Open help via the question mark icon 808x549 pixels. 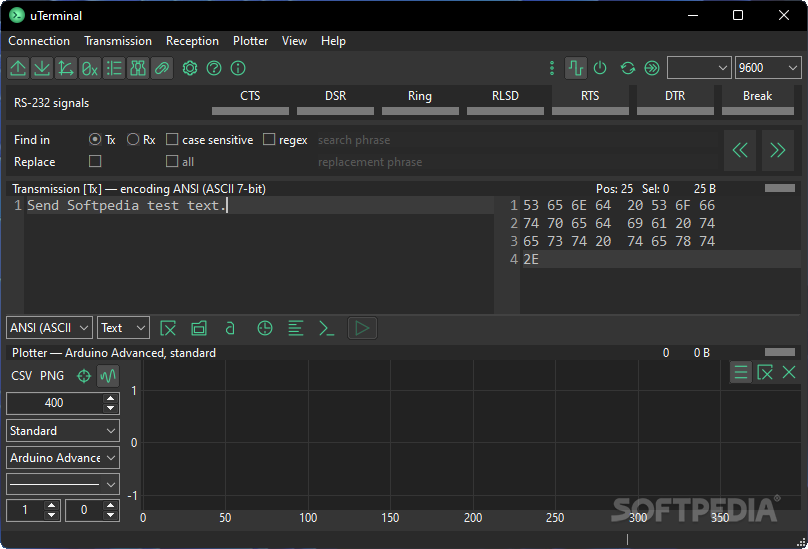[214, 68]
